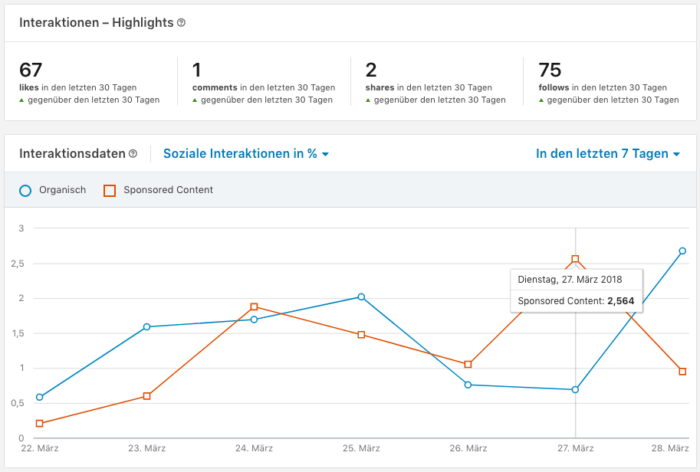Click the y-axis label 2,5
700x472 pixels.
coord(18,264)
